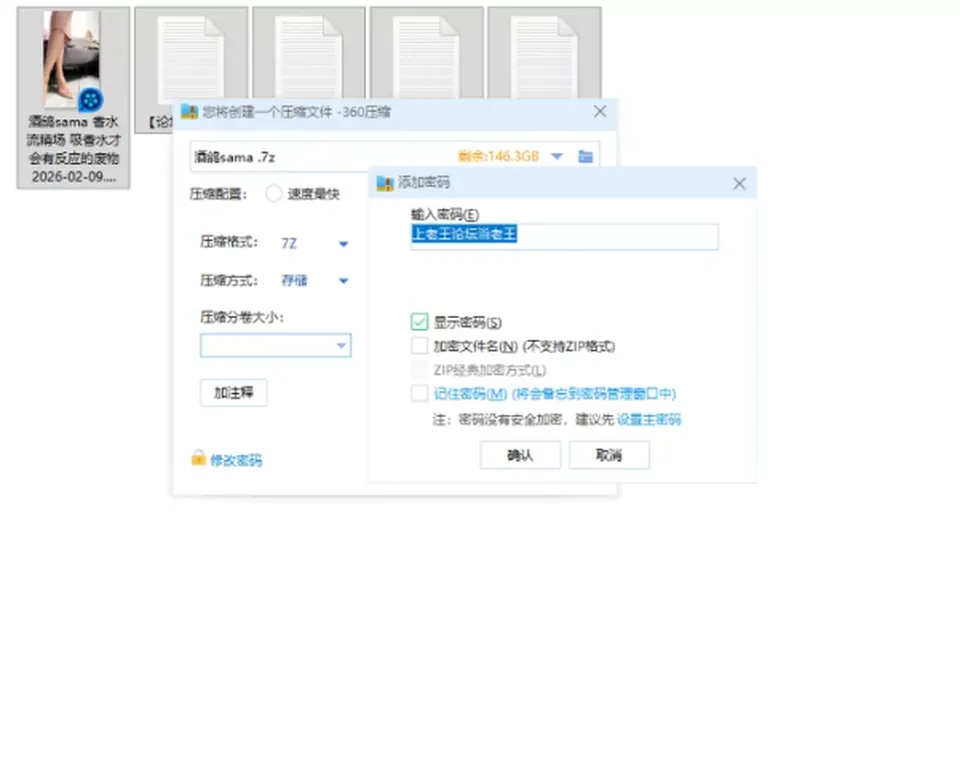This screenshot has width=960, height=768.
Task: Open the 修改密码 link
Action: tap(236, 461)
